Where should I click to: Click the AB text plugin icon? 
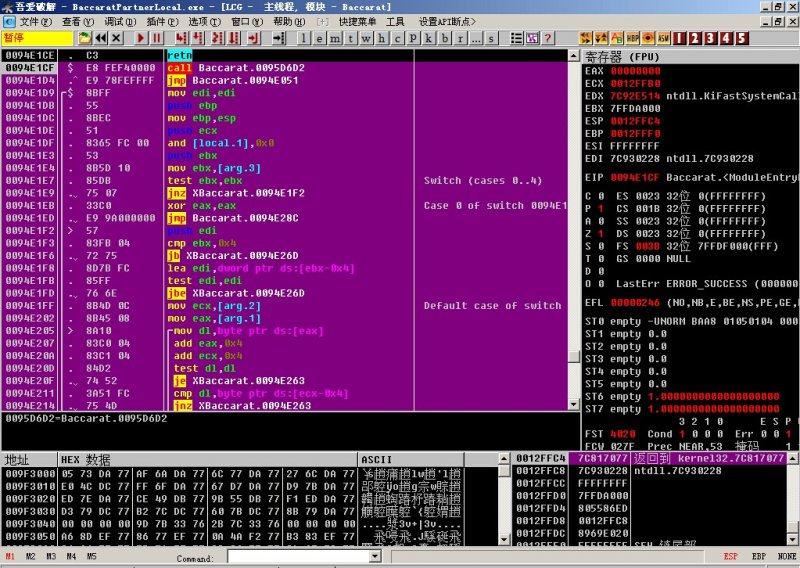pos(617,38)
